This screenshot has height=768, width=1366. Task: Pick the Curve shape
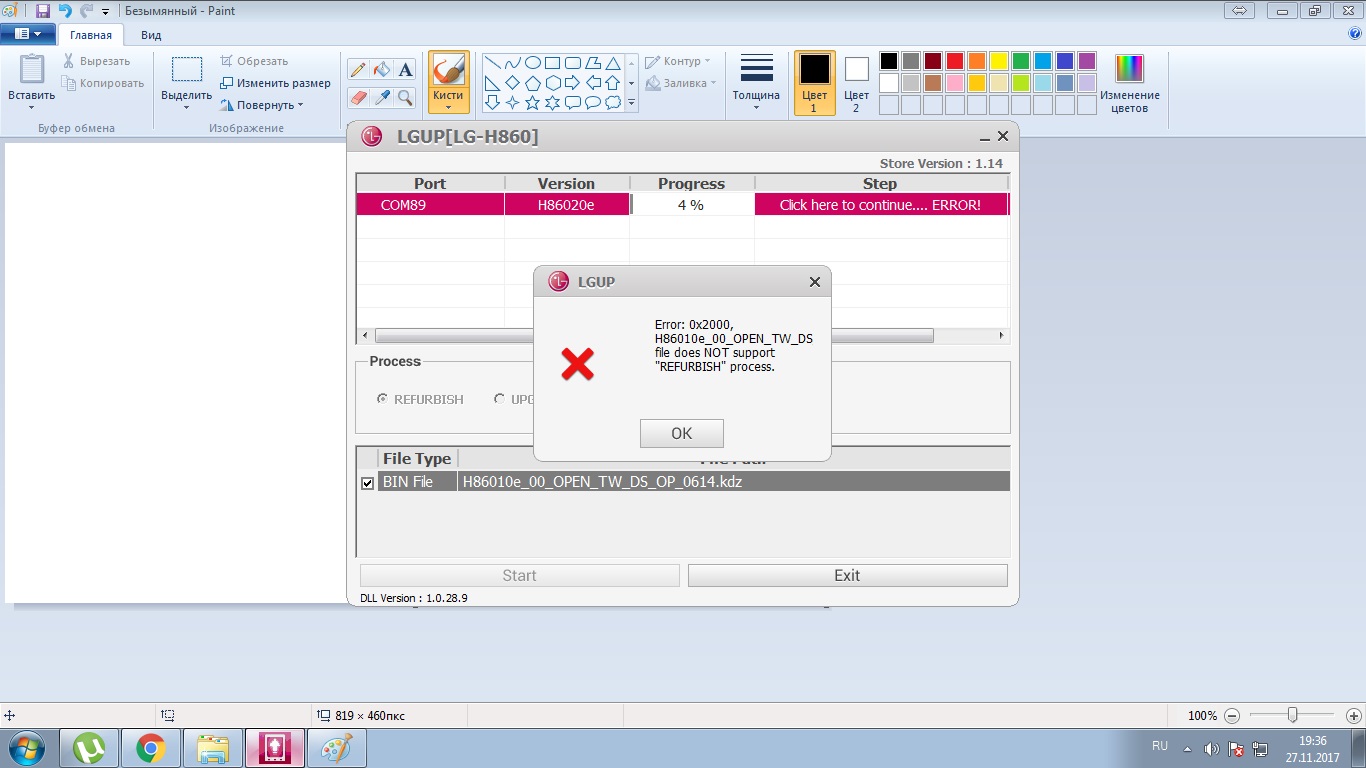coord(512,62)
